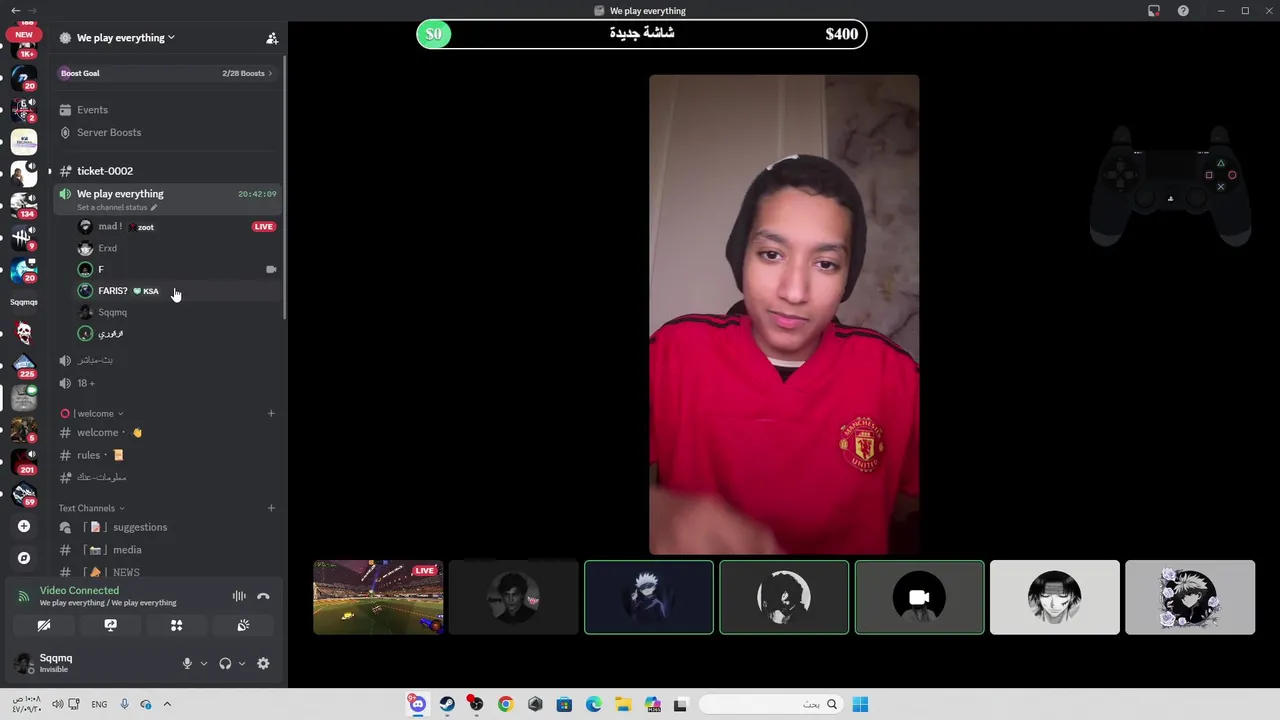Open the soundboard button

coord(243,625)
